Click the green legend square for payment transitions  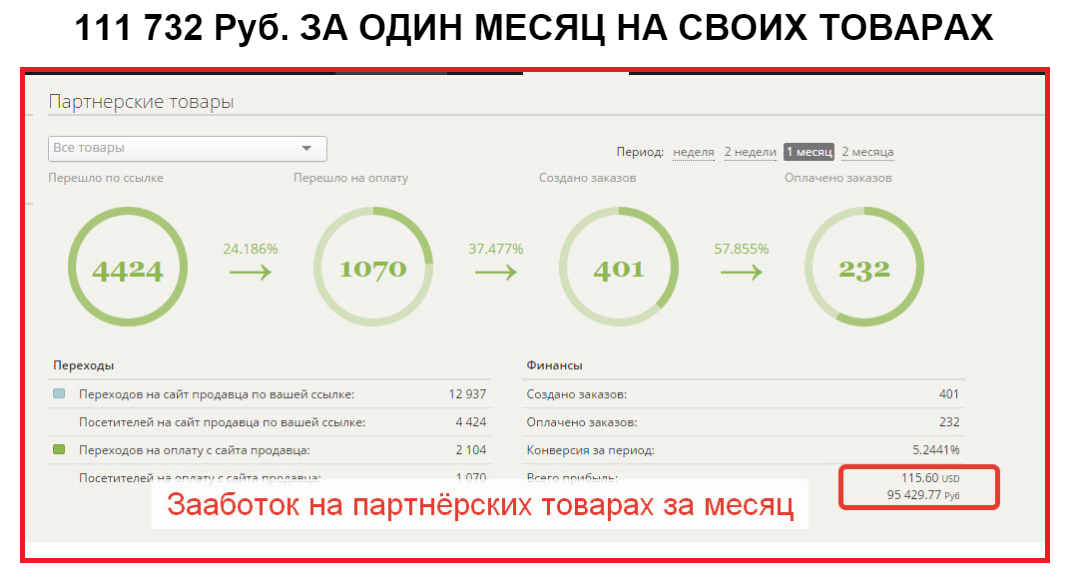pos(59,449)
